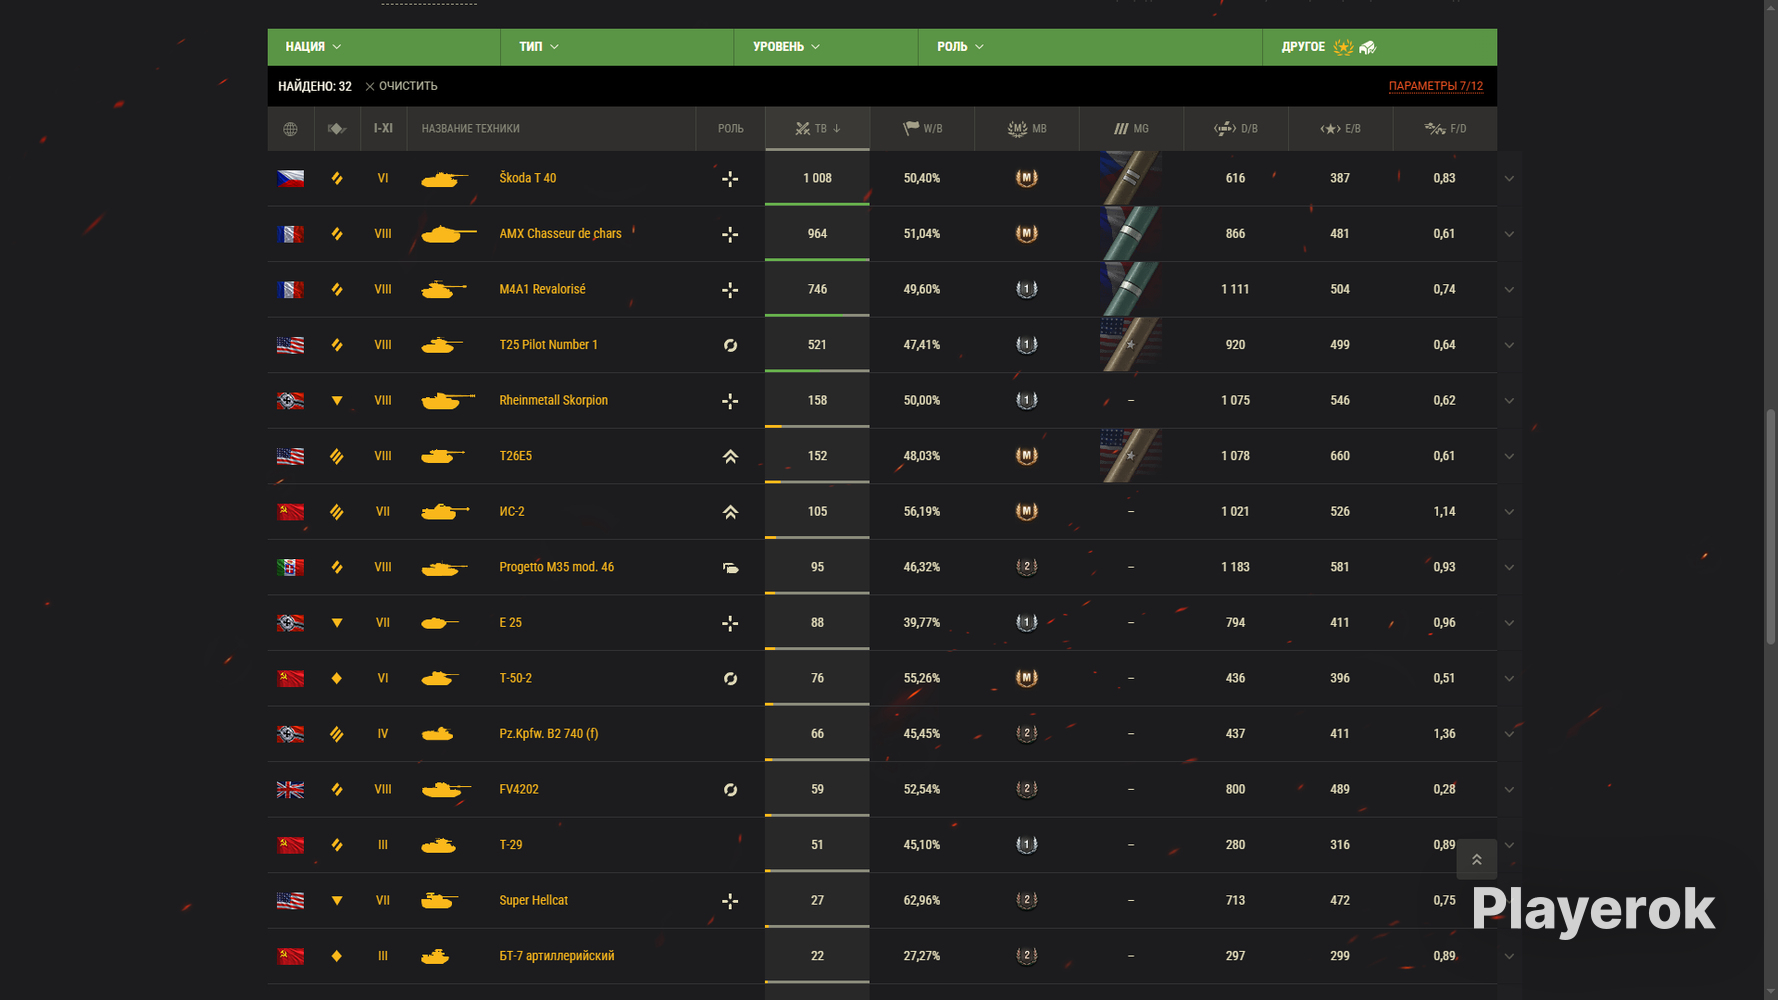Image resolution: width=1778 pixels, height=1000 pixels.
Task: Open the T-29 vehicle link
Action: click(511, 845)
